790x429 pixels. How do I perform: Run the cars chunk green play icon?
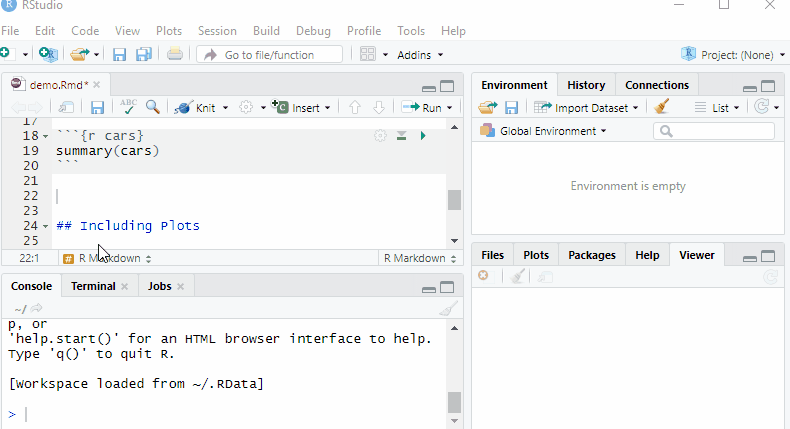tap(423, 136)
